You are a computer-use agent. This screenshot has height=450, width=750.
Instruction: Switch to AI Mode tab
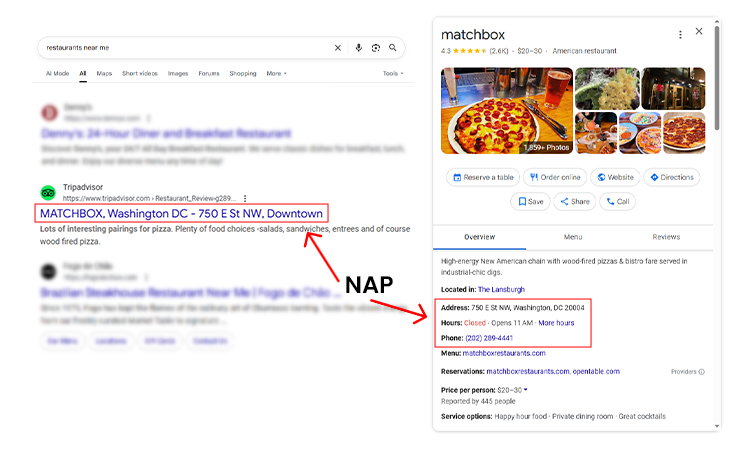[x=57, y=74]
